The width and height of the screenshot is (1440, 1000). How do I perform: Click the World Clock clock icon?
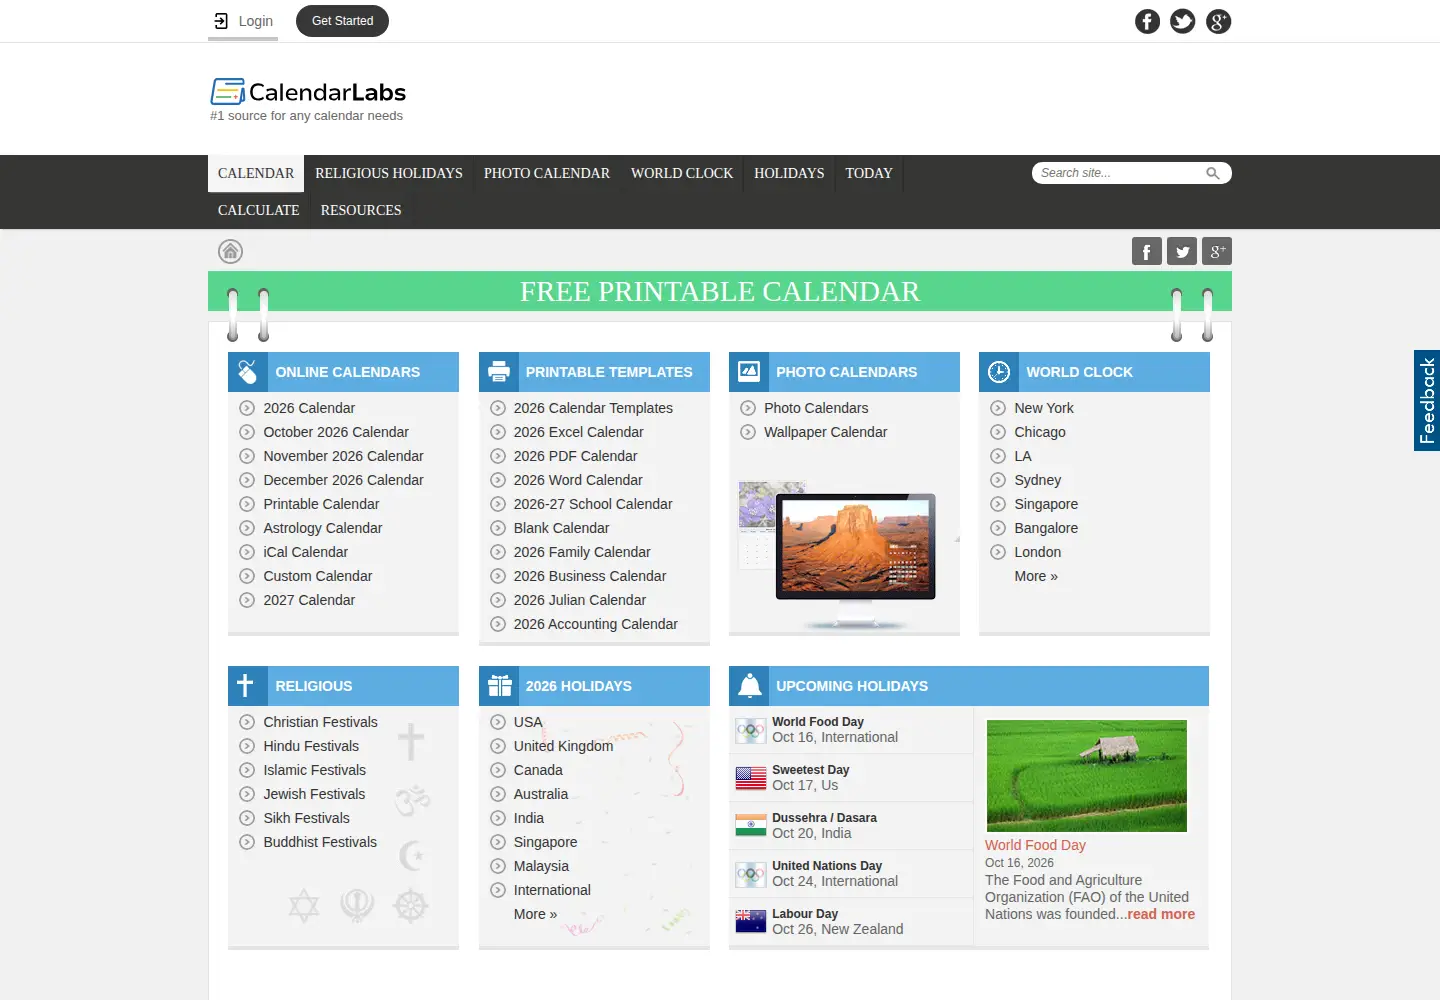point(999,372)
